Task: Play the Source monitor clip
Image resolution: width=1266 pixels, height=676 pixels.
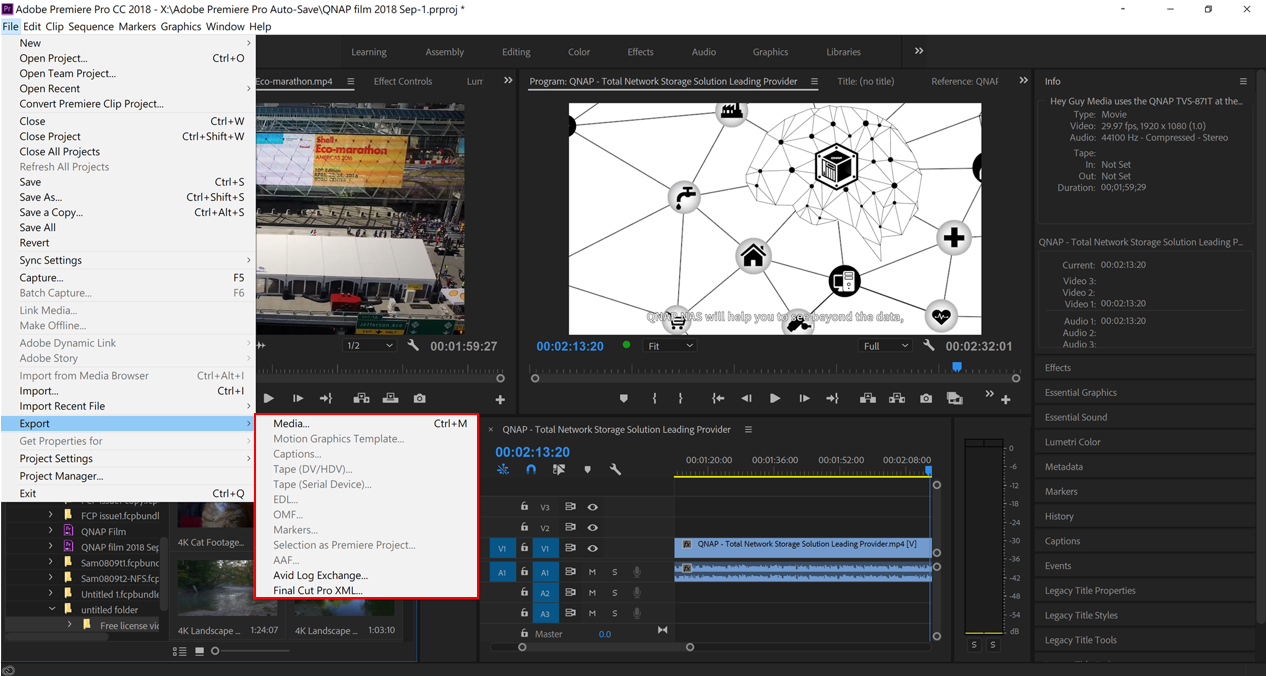Action: 268,398
